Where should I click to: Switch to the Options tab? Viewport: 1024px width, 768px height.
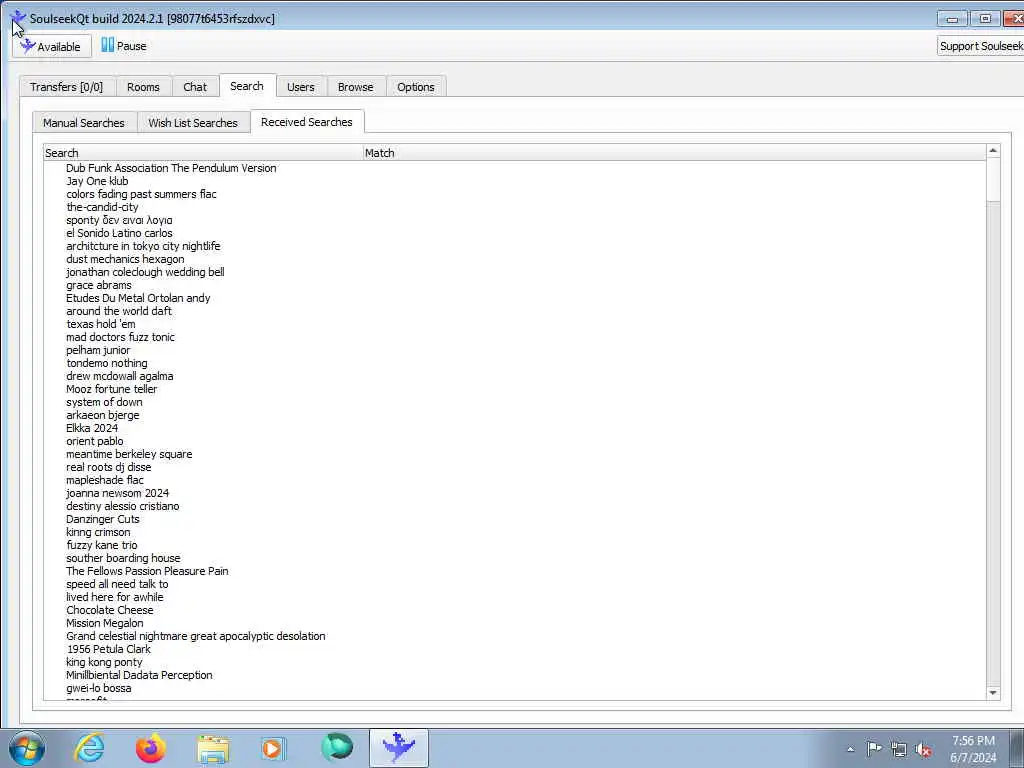[415, 87]
